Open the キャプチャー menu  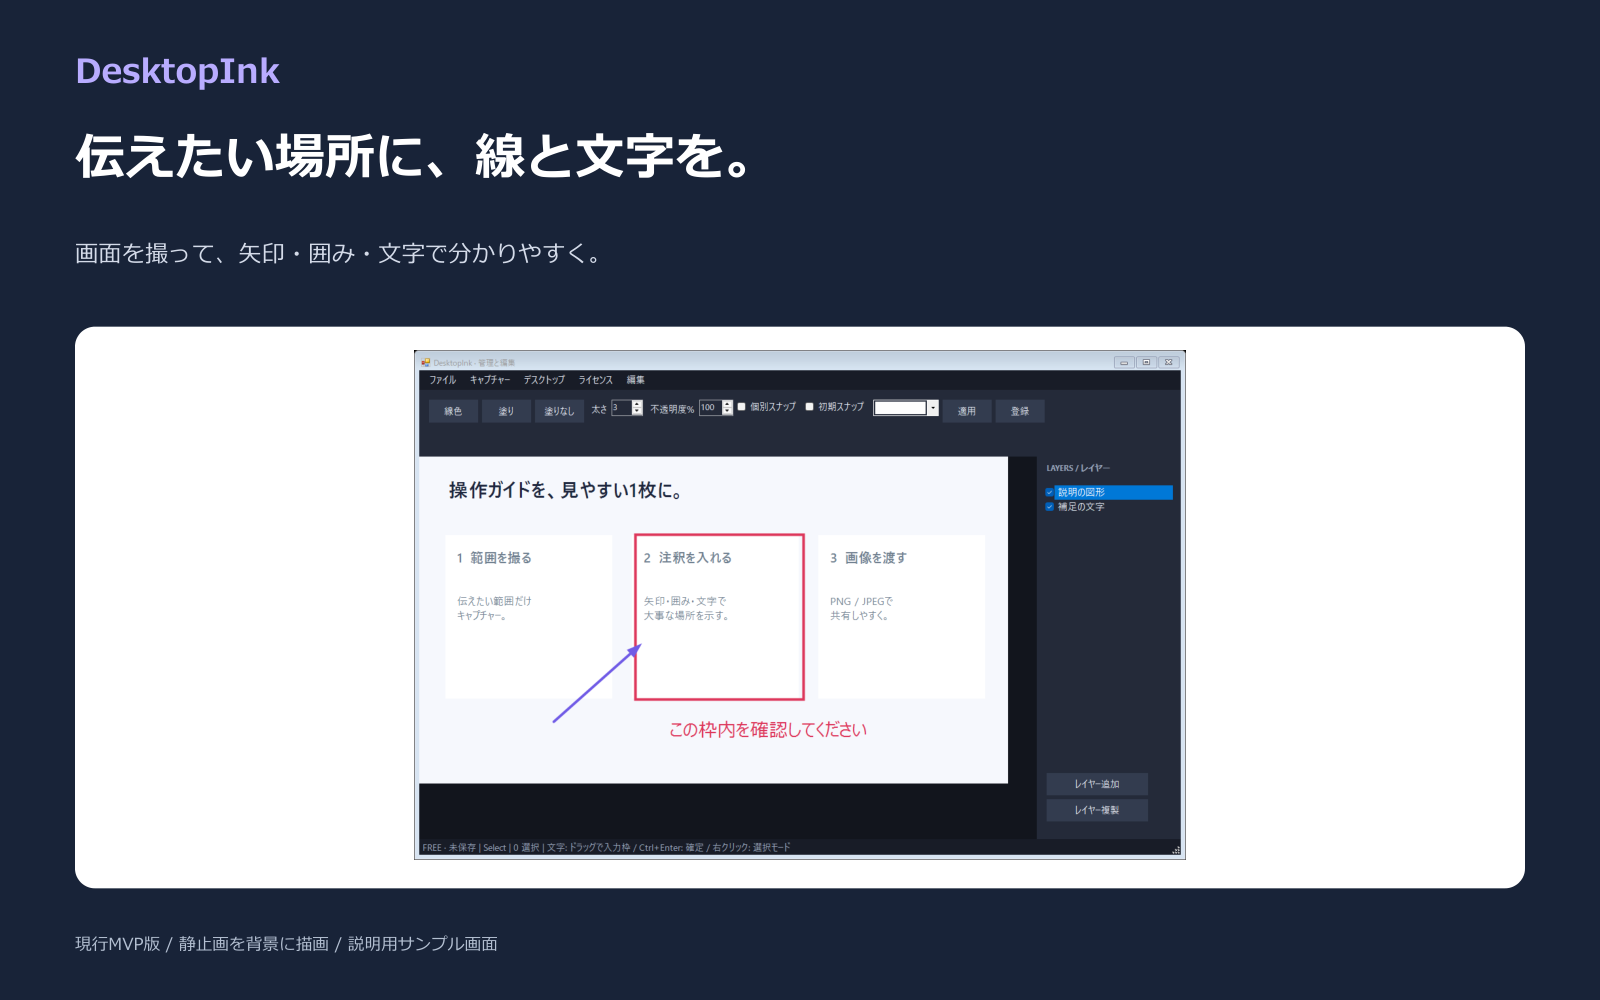coord(490,380)
